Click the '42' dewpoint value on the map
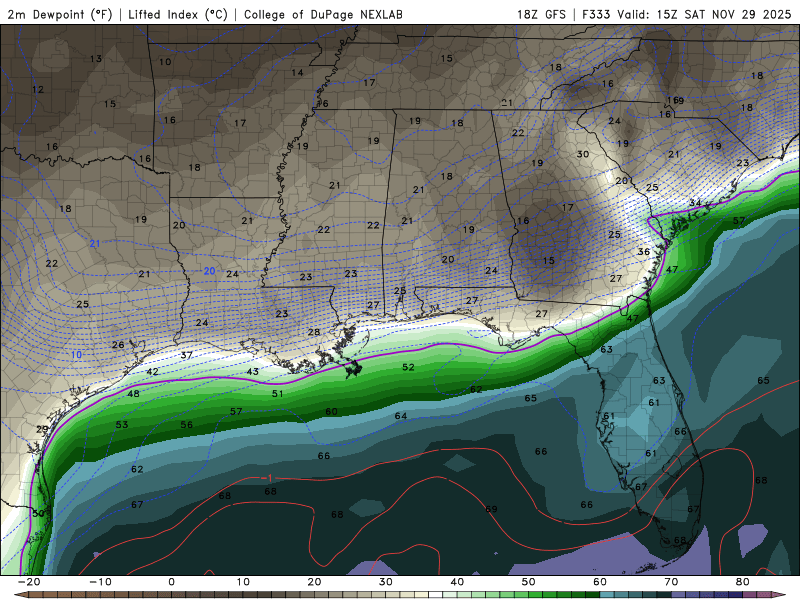 point(153,371)
